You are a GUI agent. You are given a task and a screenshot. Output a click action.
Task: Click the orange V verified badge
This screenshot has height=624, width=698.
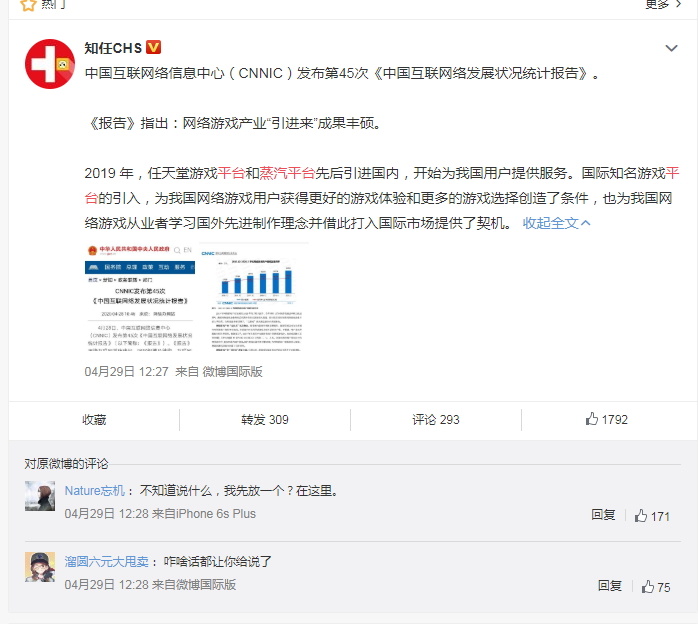pyautogui.click(x=154, y=47)
